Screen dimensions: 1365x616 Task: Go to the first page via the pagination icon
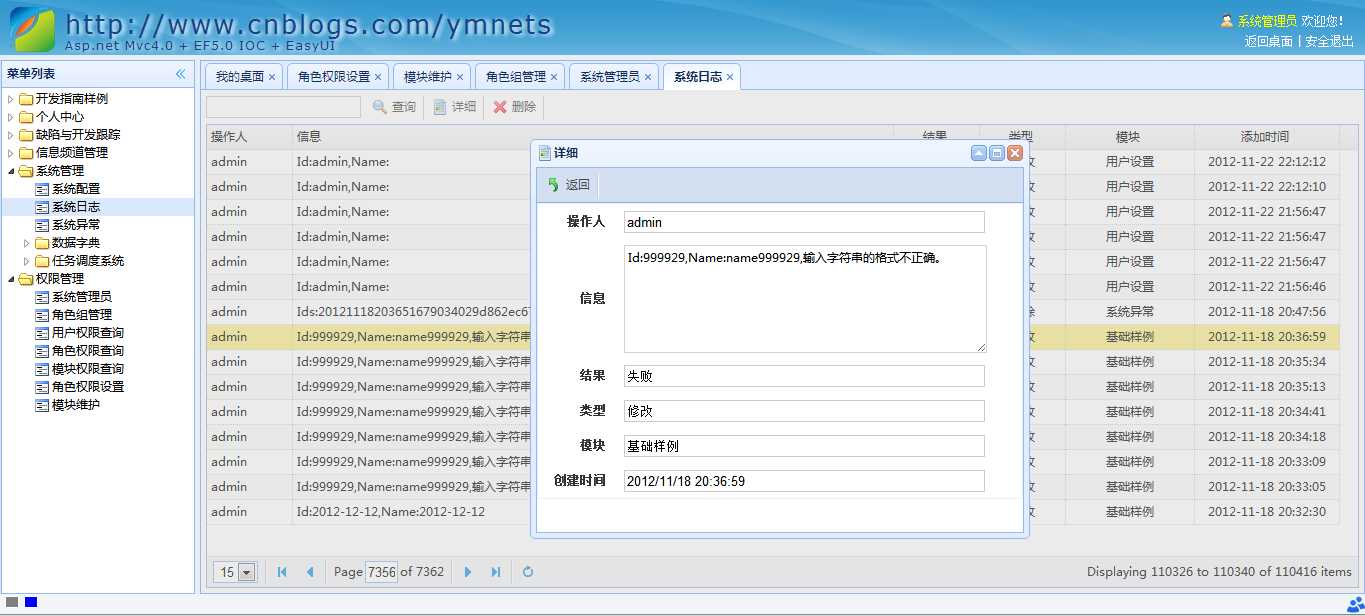tap(281, 572)
